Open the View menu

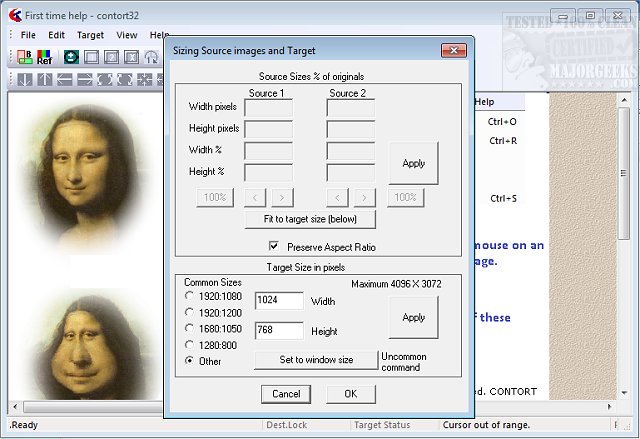point(127,35)
